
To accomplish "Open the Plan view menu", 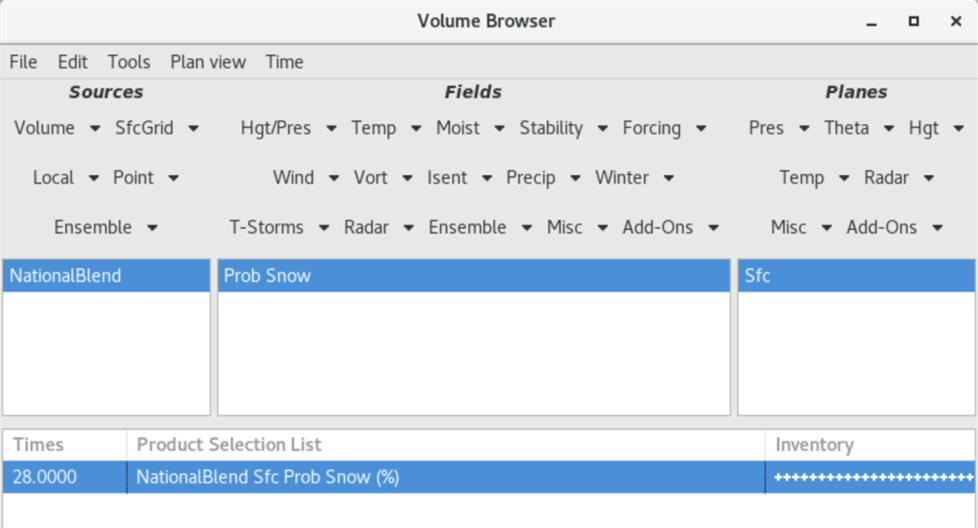I will point(208,62).
